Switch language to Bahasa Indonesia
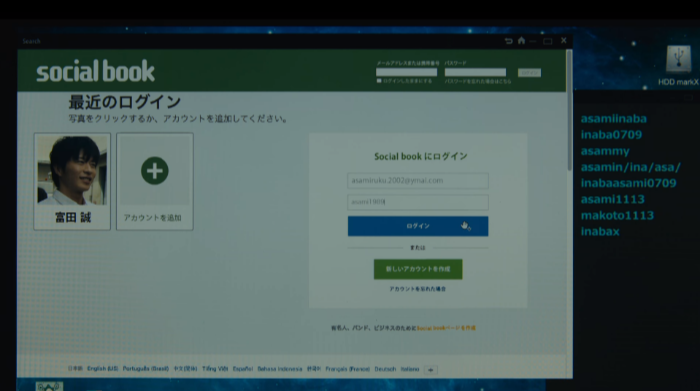 (x=279, y=369)
